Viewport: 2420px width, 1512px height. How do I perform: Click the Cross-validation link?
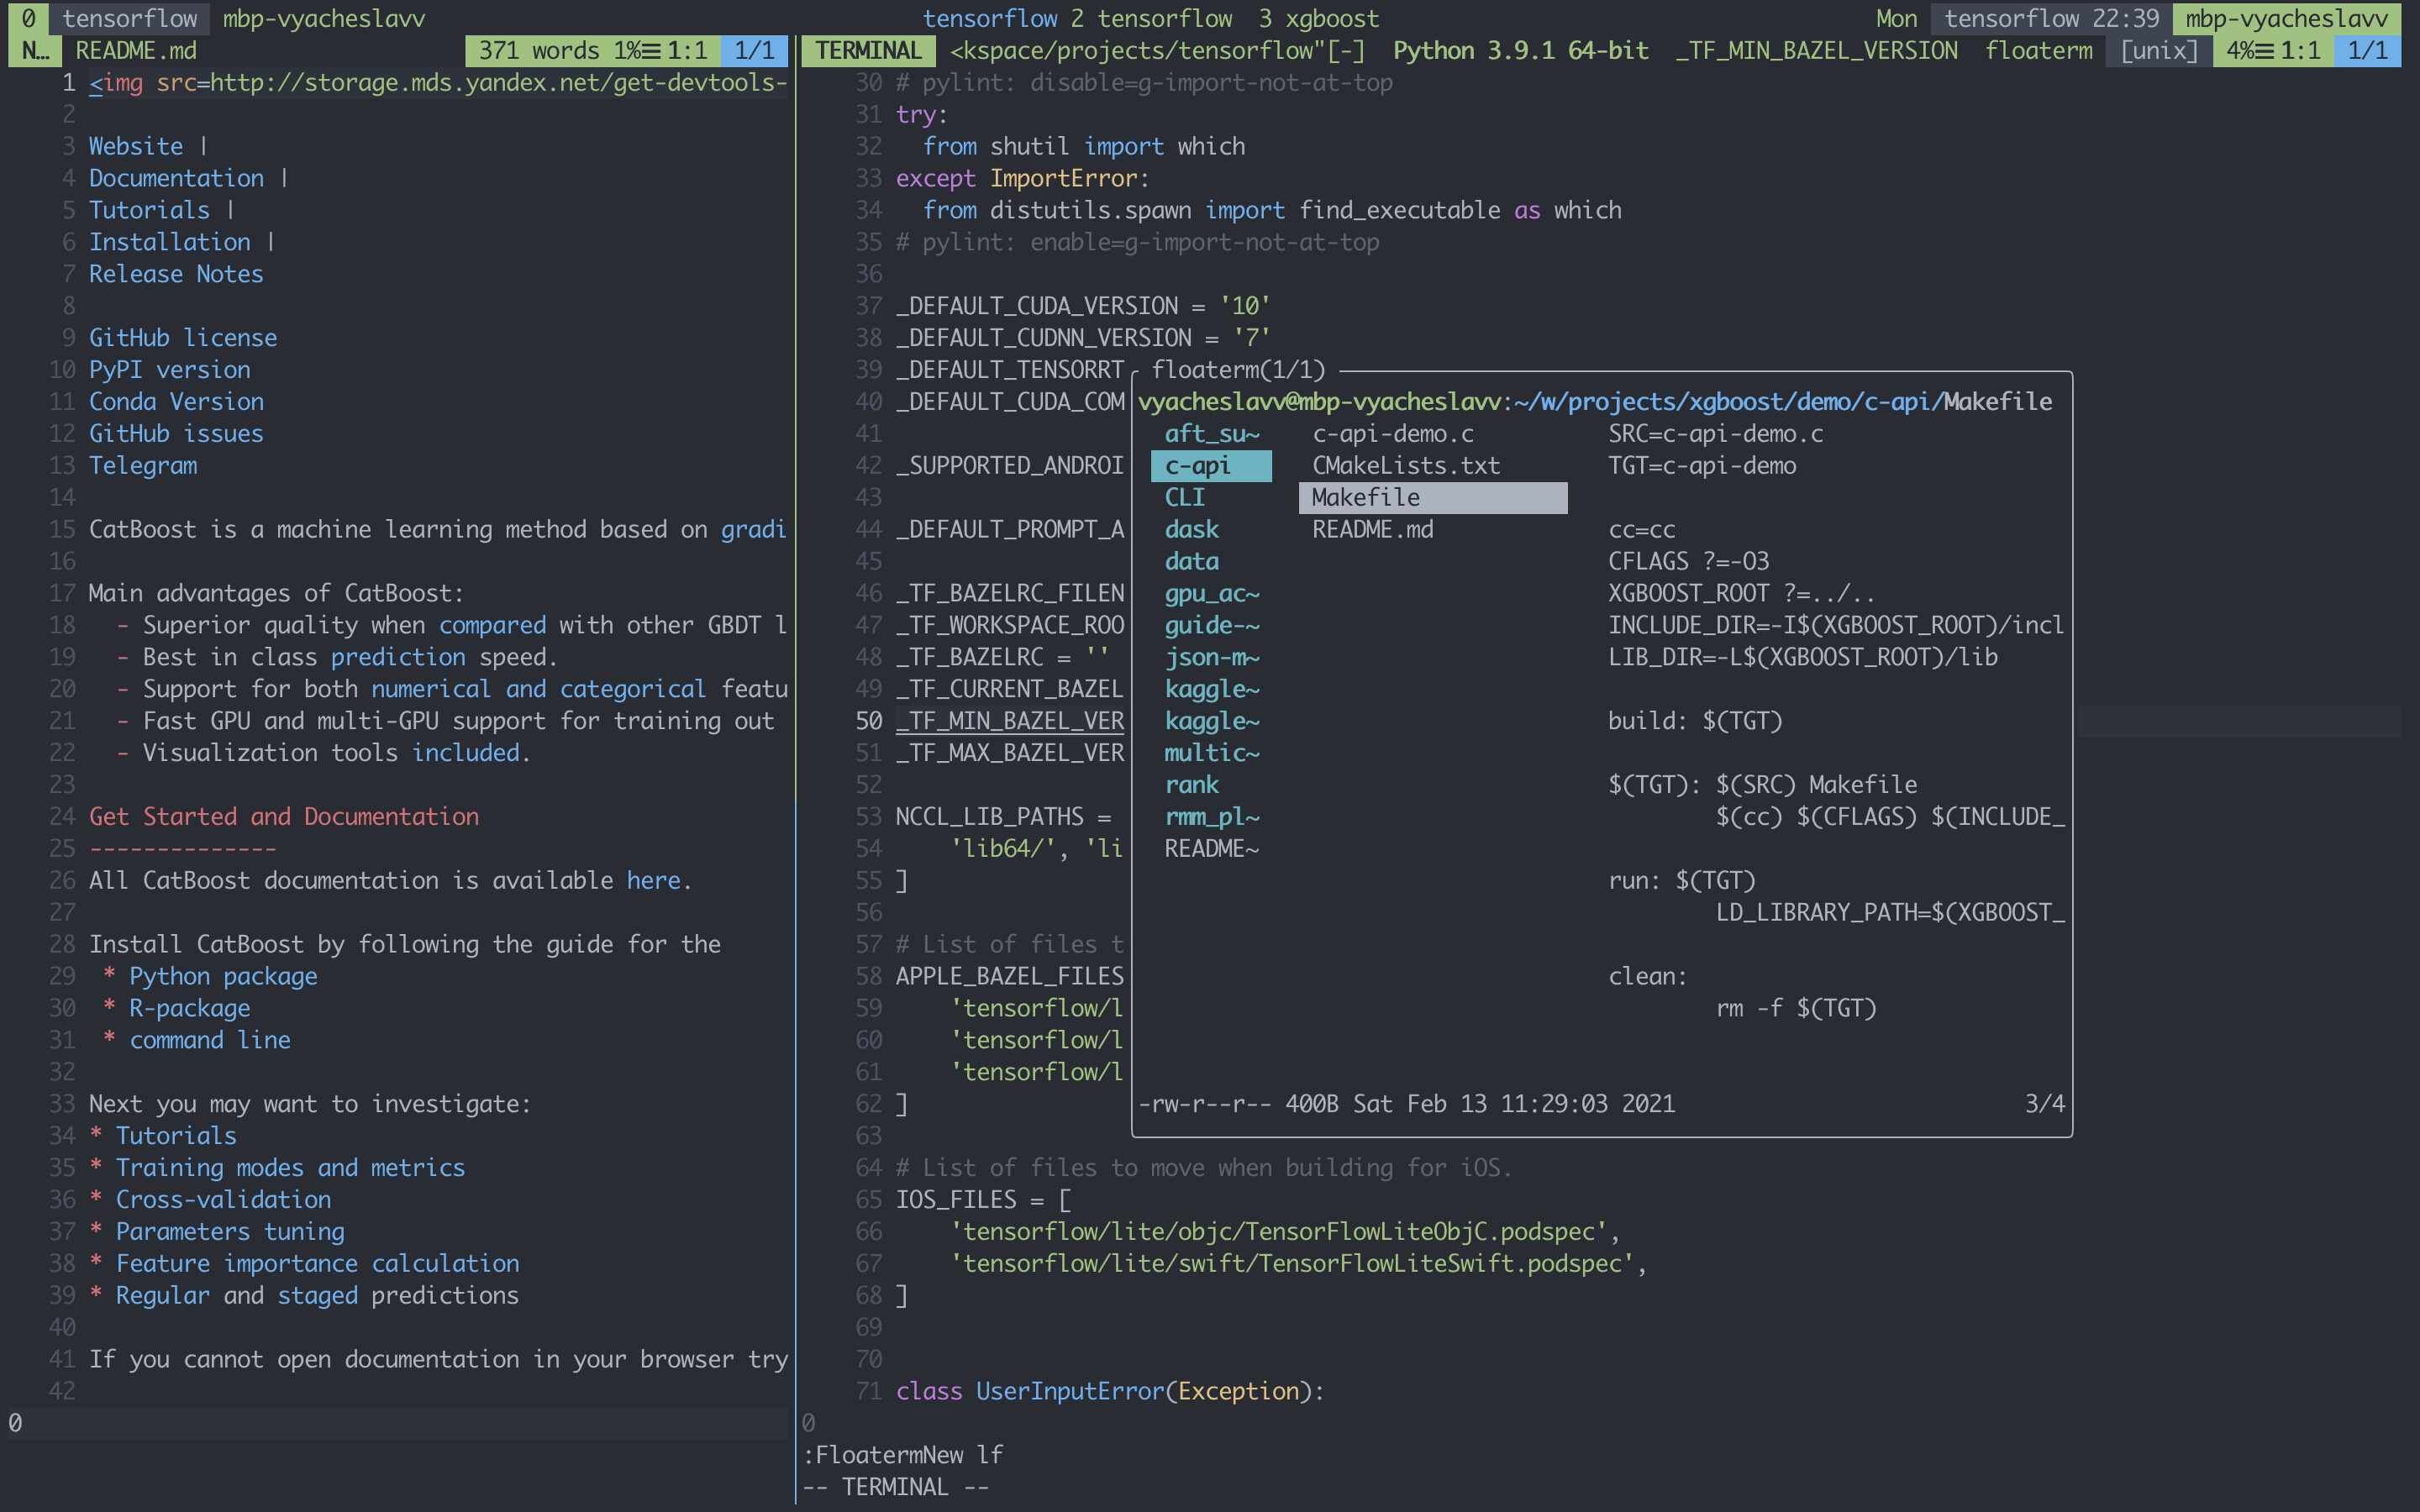223,1199
